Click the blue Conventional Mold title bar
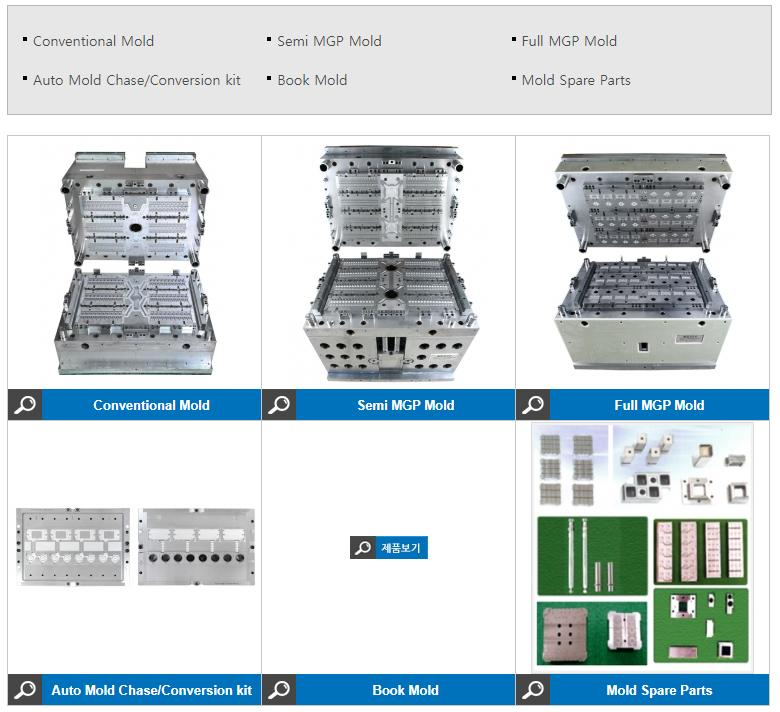This screenshot has height=712, width=780. [151, 405]
